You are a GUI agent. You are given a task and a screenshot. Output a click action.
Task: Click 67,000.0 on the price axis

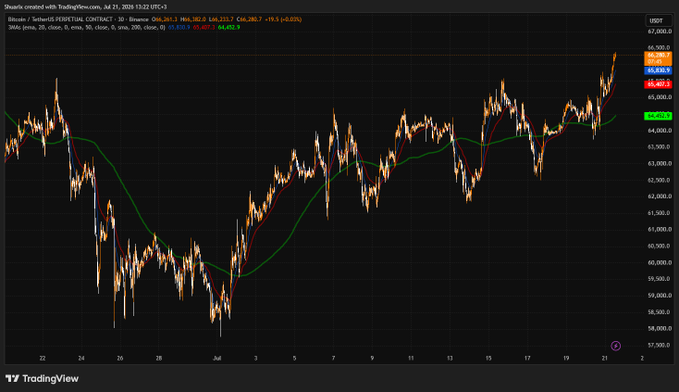pos(660,32)
